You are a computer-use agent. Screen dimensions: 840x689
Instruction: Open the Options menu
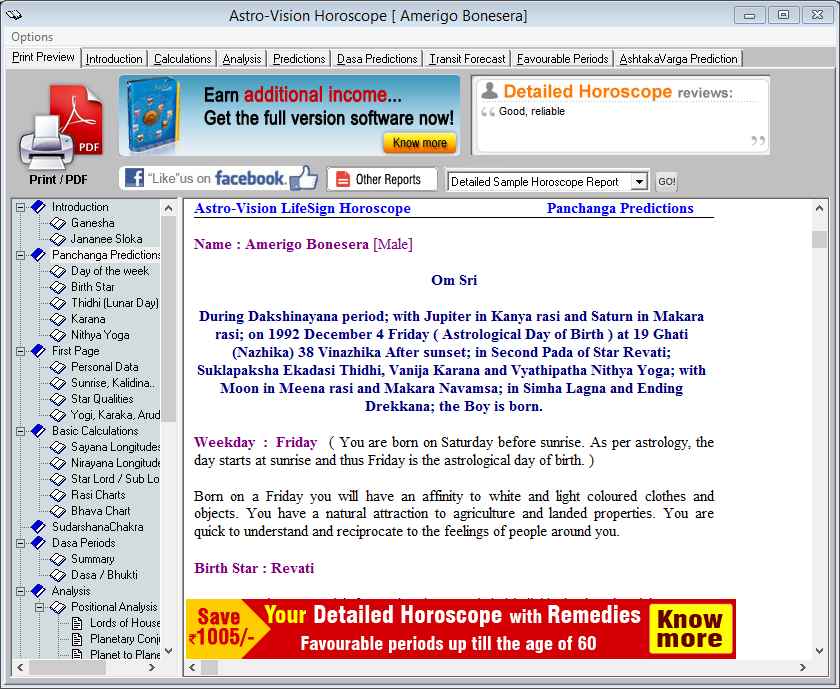point(32,37)
